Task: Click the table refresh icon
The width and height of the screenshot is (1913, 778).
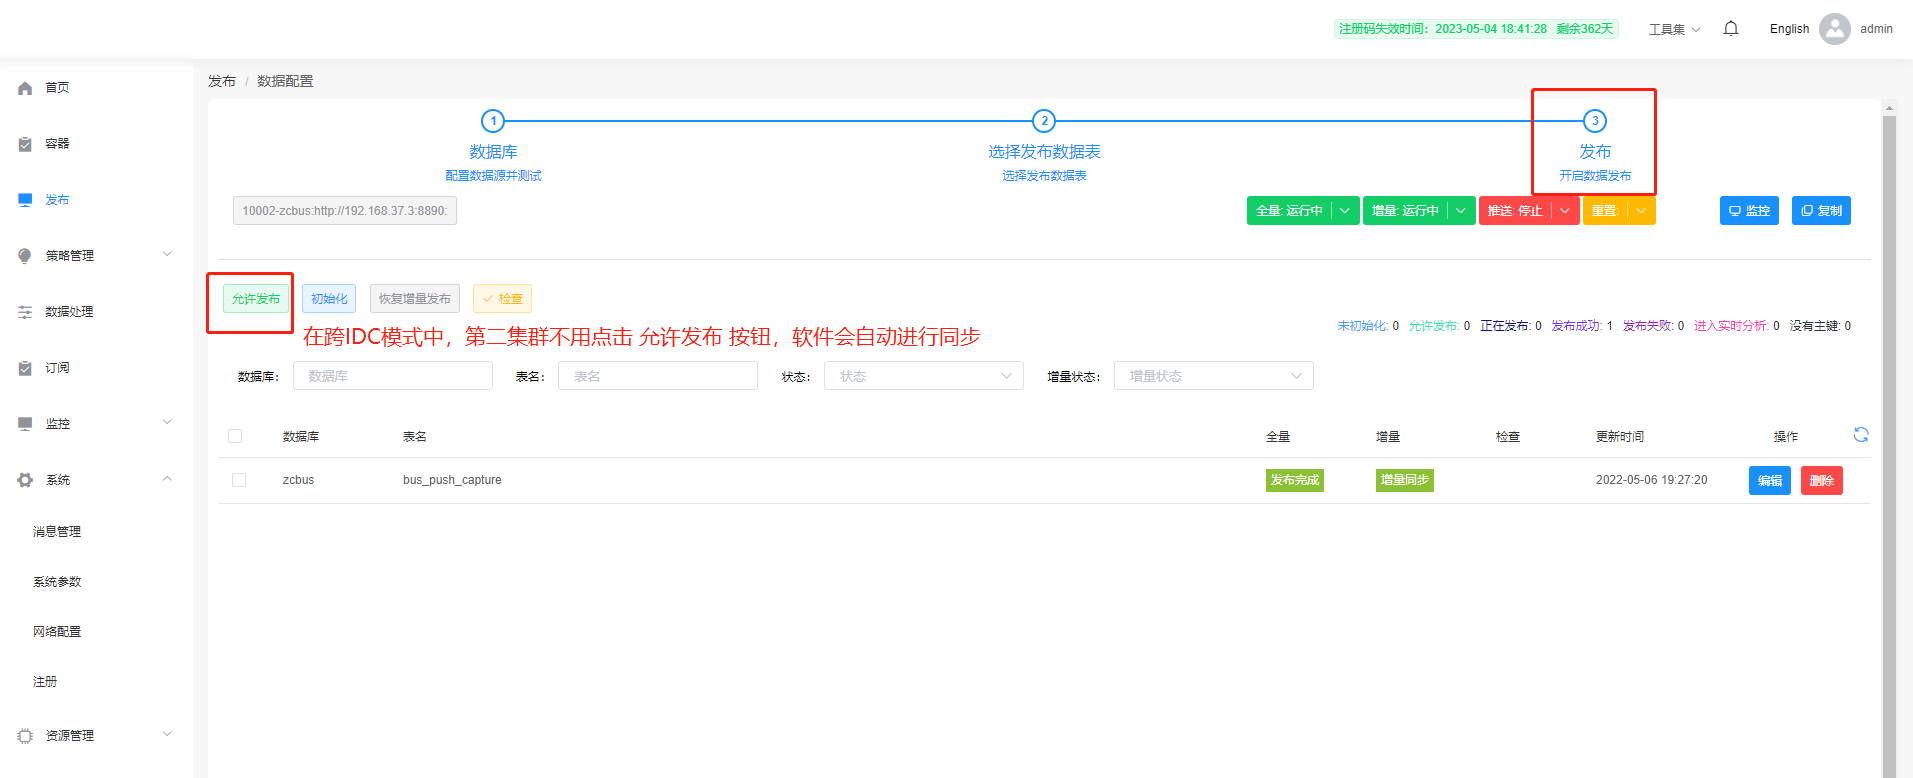Action: coord(1860,435)
